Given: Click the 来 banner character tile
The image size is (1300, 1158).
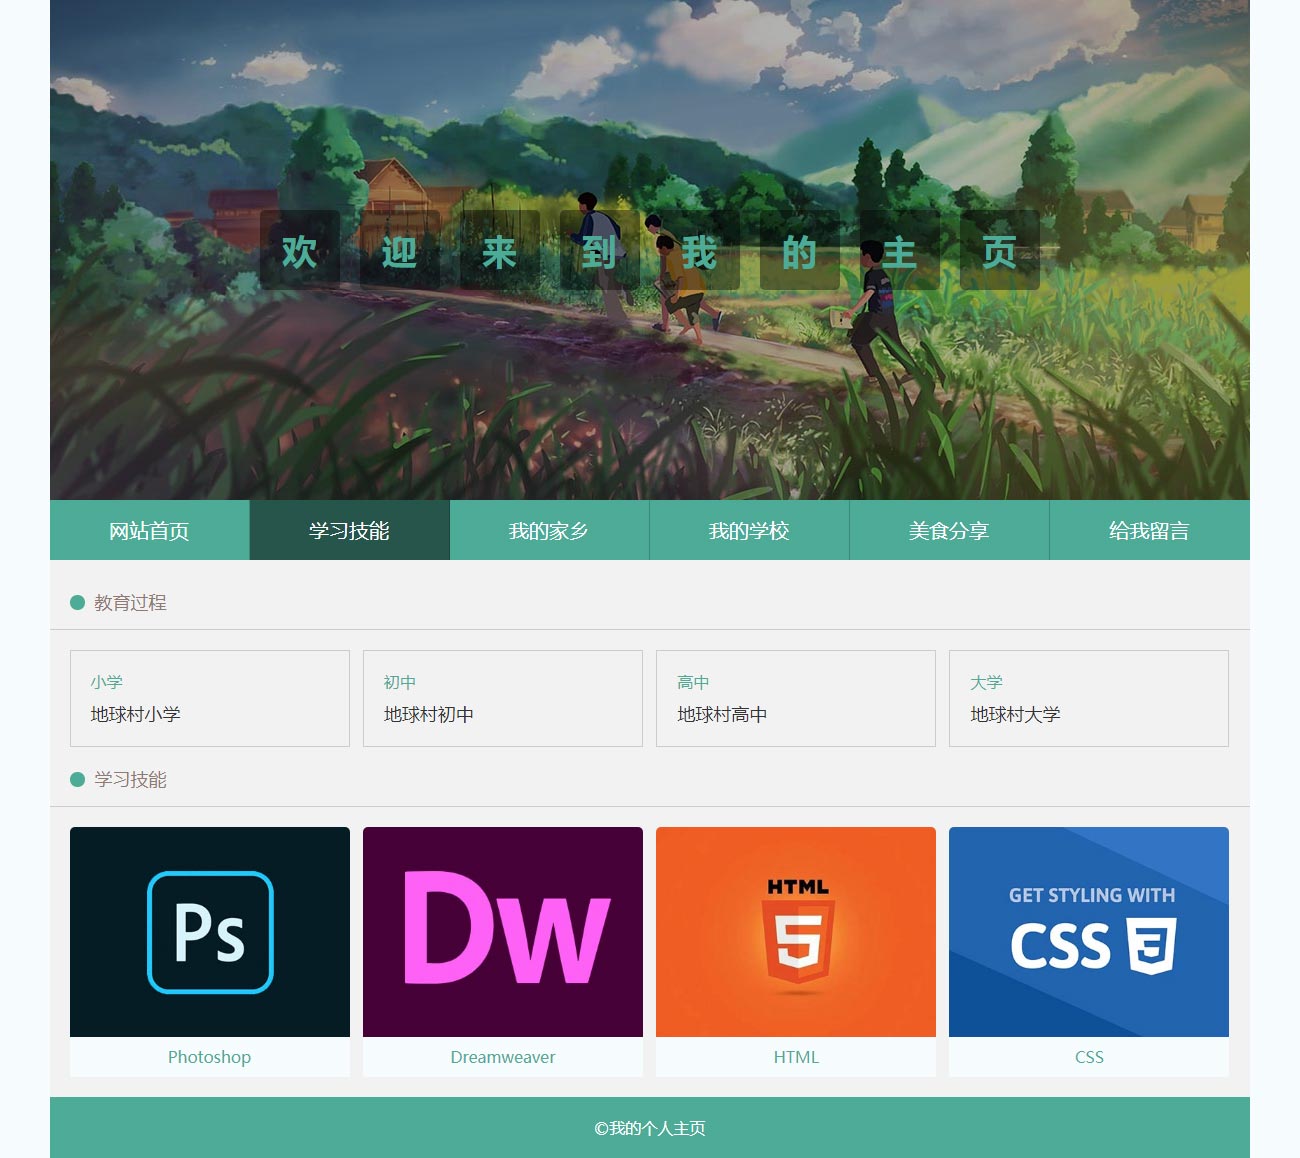Looking at the screenshot, I should coord(500,250).
